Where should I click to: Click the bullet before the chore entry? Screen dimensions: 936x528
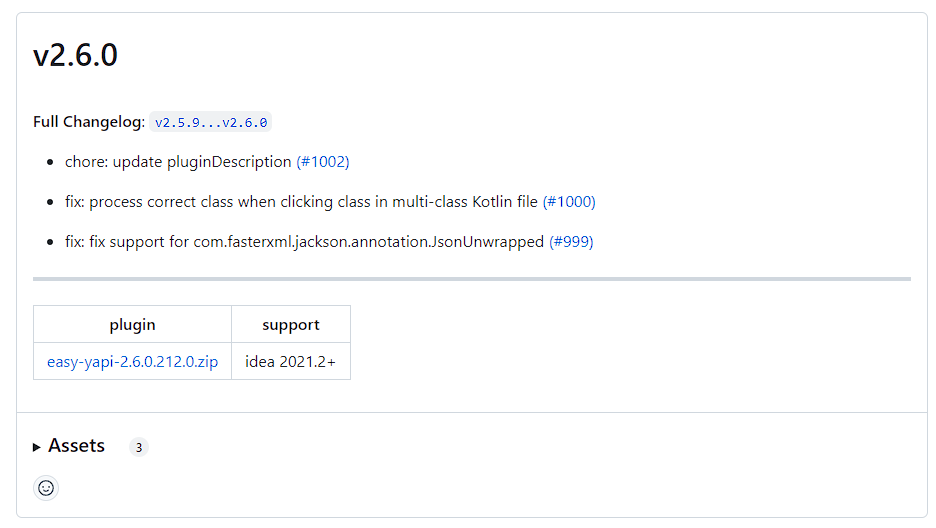(50, 162)
